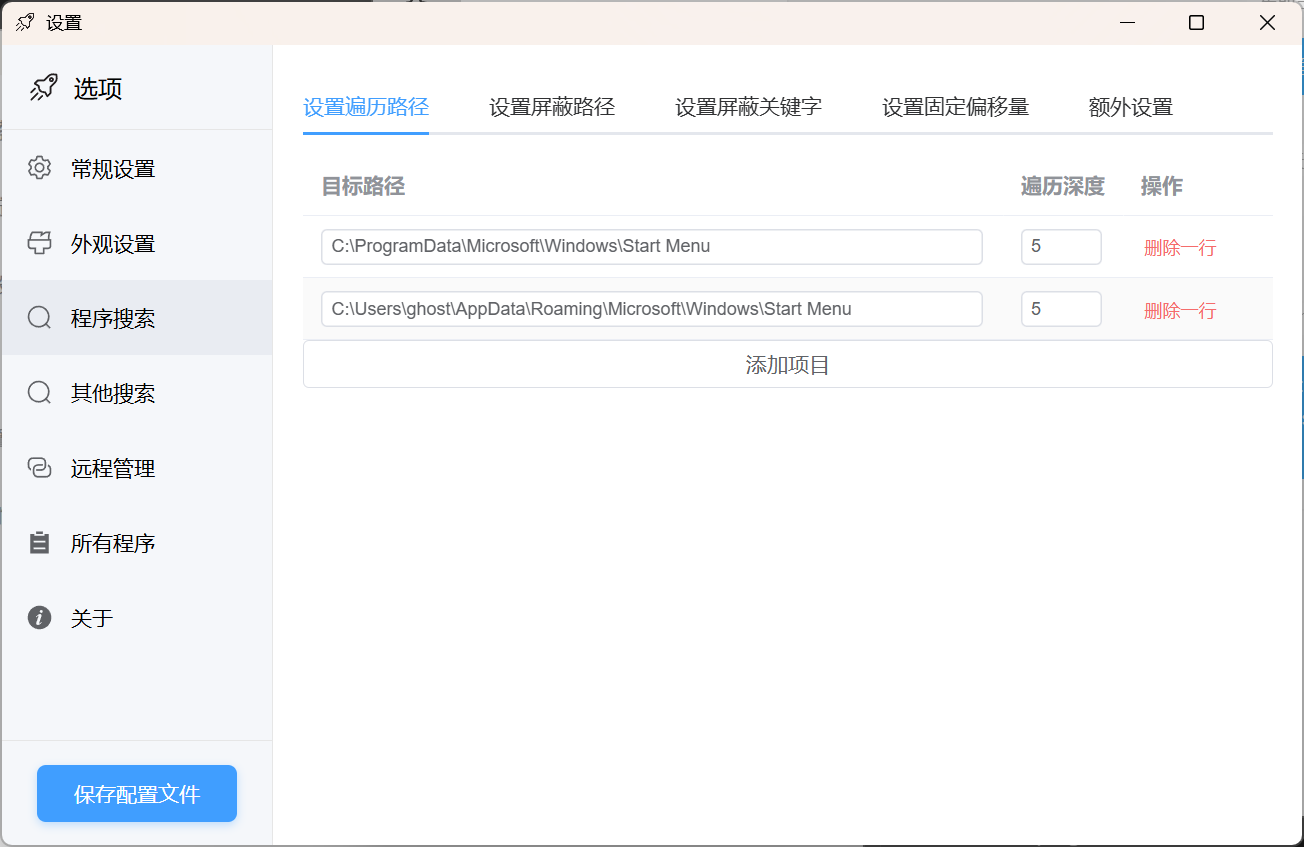This screenshot has height=847, width=1304.
Task: Click the ProgramData Start Menu path field
Action: click(651, 247)
